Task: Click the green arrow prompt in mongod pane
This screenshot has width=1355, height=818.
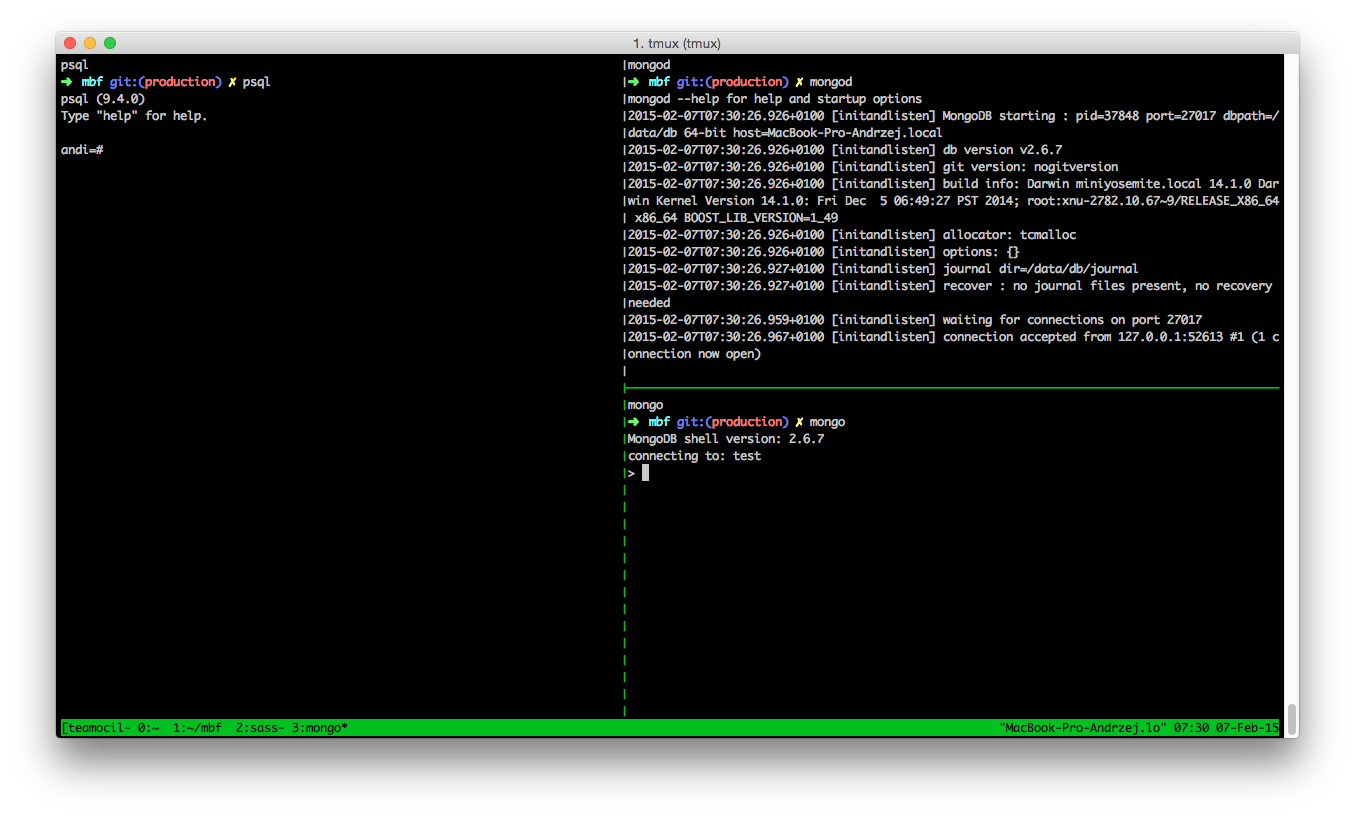Action: click(x=634, y=82)
